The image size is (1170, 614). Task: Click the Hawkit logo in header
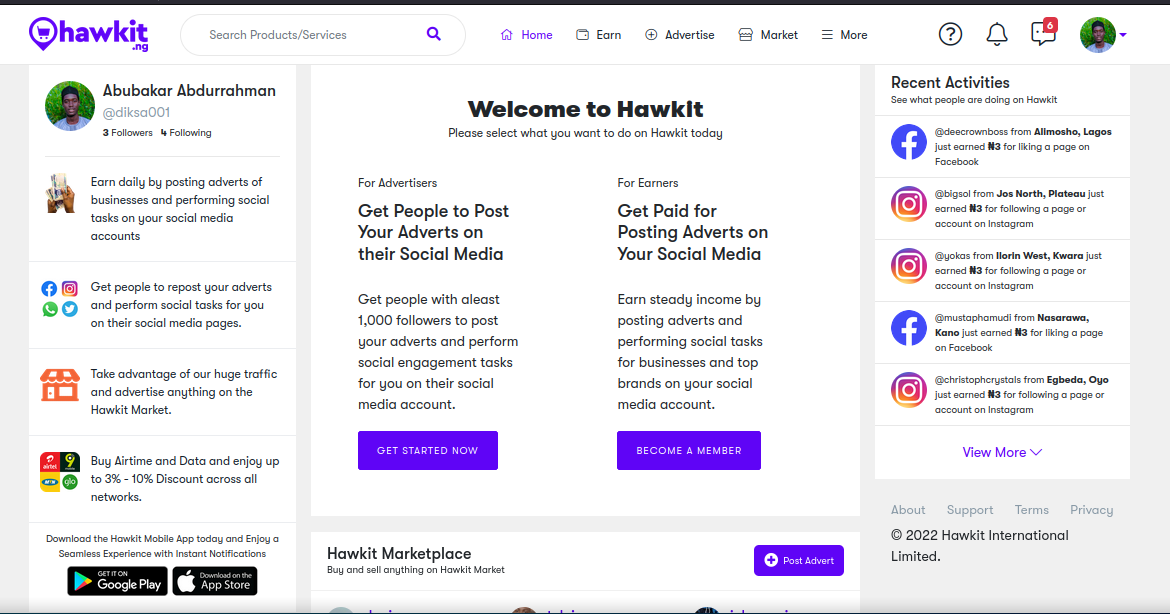pyautogui.click(x=89, y=34)
